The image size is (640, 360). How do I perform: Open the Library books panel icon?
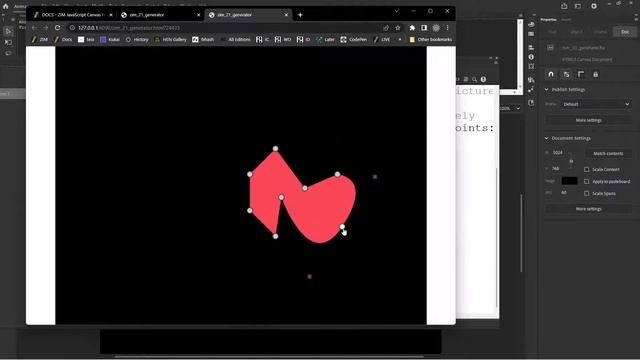click(x=531, y=80)
